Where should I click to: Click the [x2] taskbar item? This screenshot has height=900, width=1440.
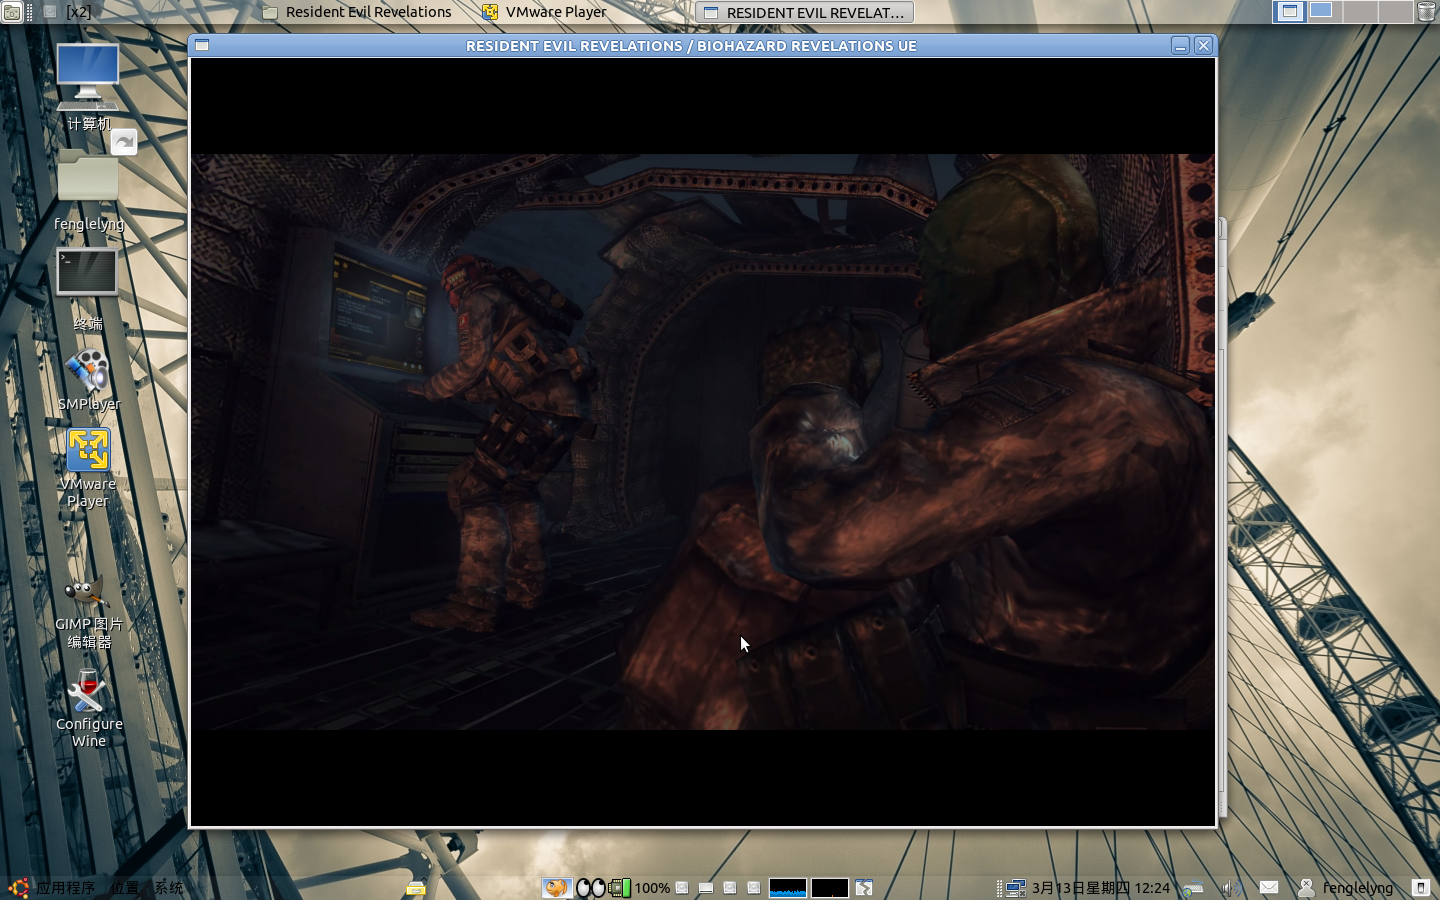coord(67,12)
